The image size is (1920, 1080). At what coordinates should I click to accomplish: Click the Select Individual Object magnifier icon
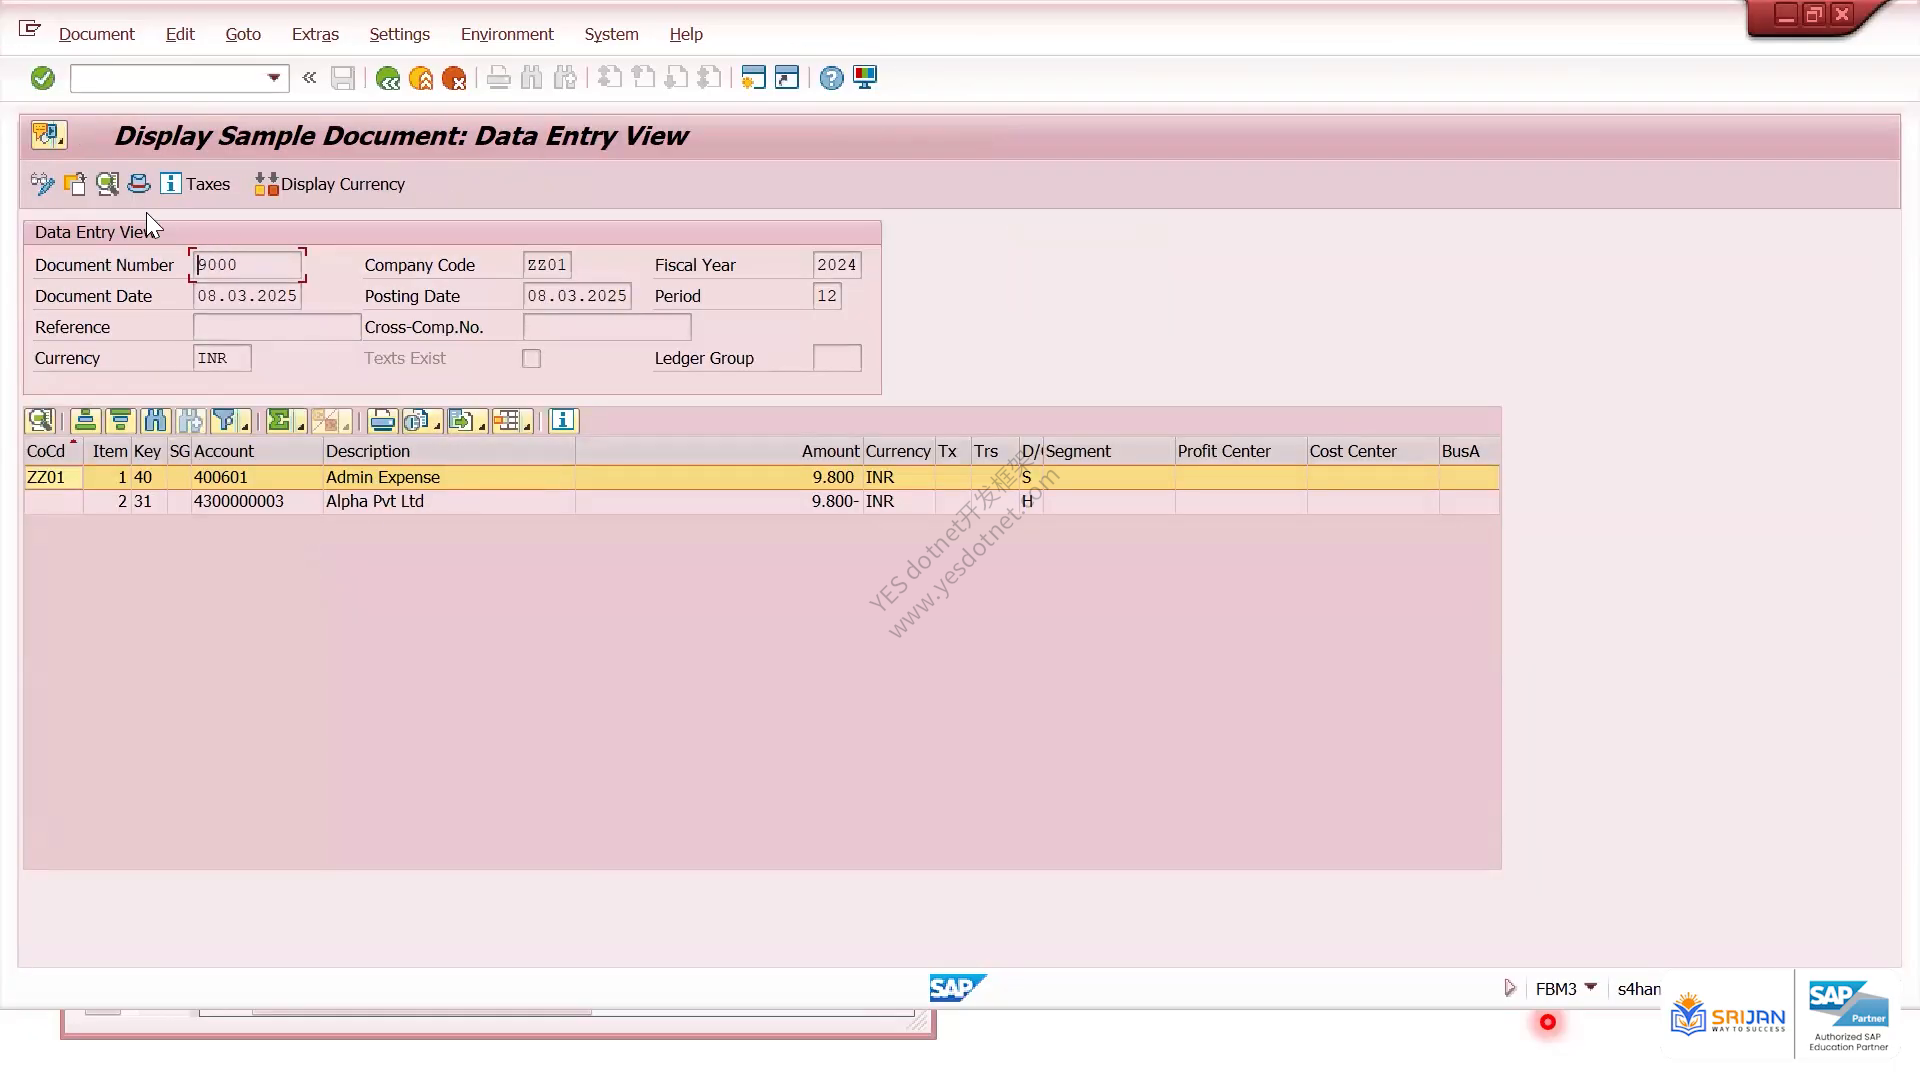pos(107,184)
